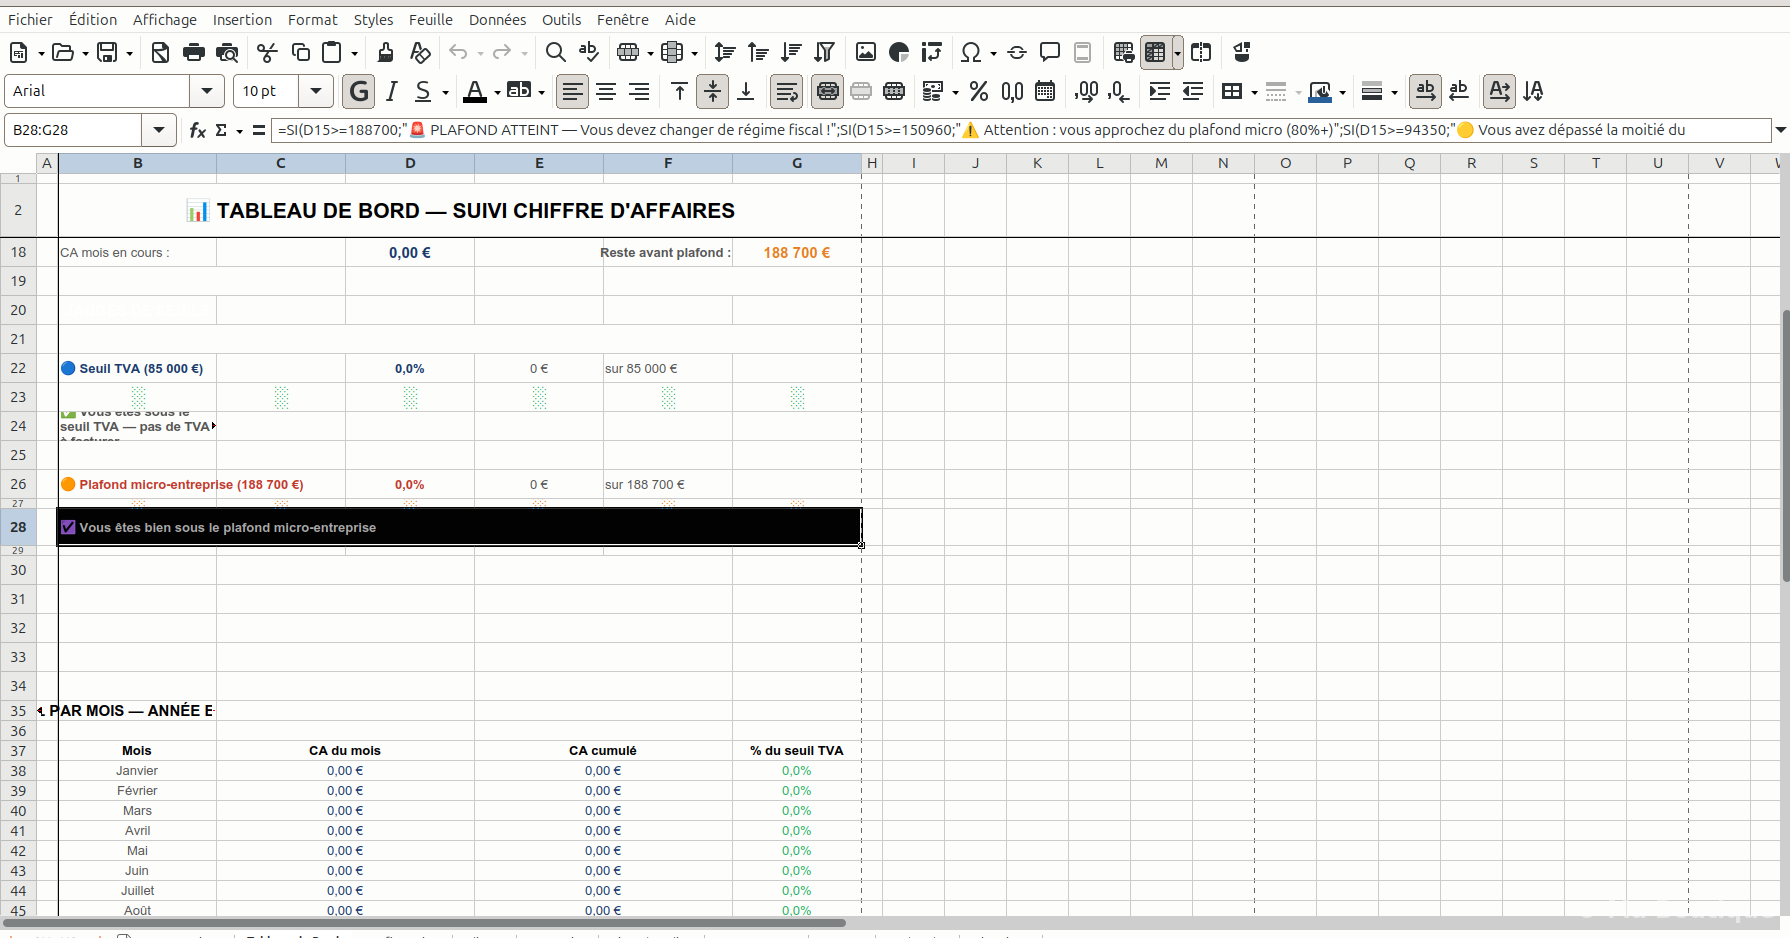Click Sort Ascending icon
Viewport: 1790px width, 938px height.
(758, 52)
